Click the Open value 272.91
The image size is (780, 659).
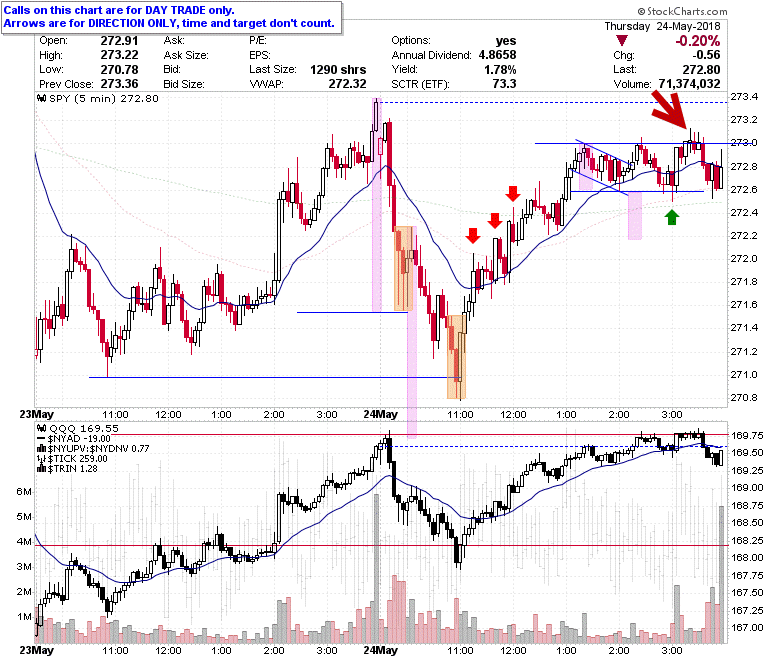pyautogui.click(x=119, y=41)
